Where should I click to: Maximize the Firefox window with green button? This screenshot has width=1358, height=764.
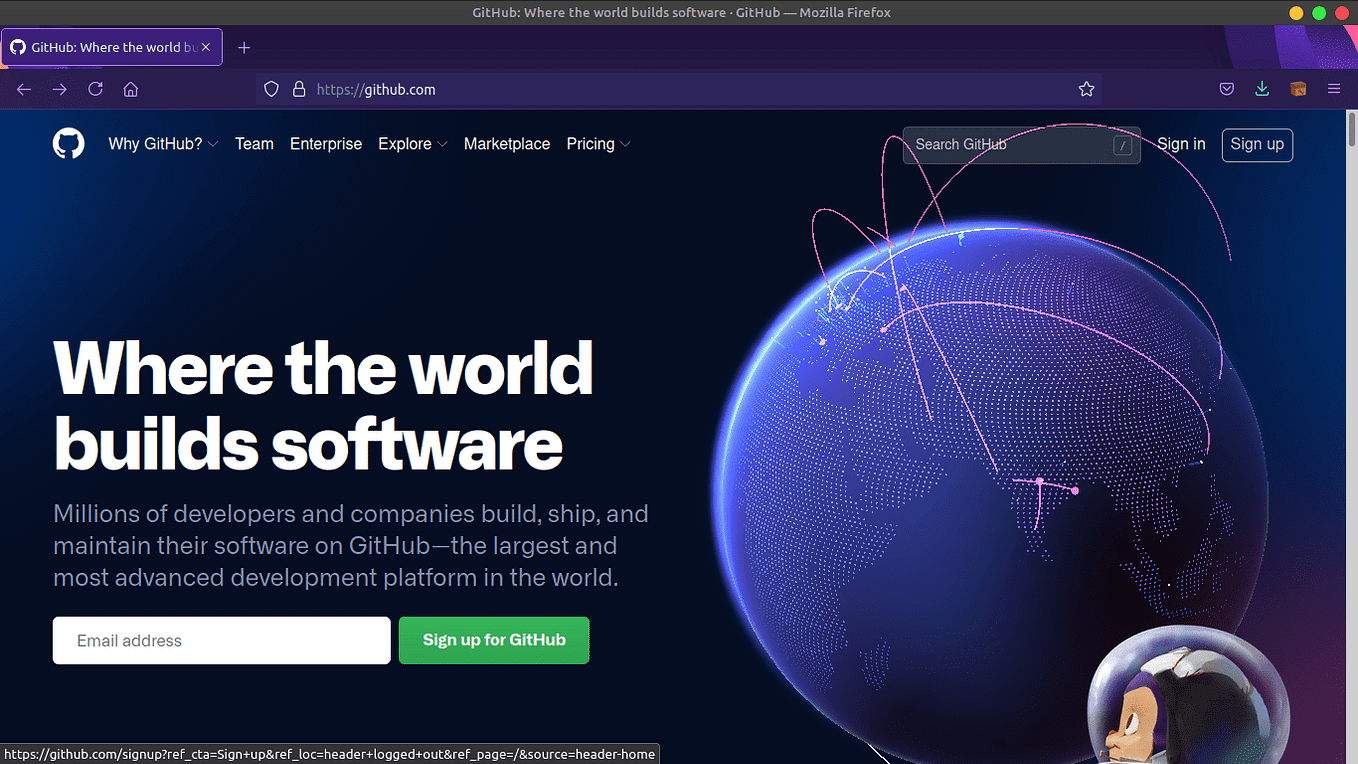pyautogui.click(x=1319, y=13)
